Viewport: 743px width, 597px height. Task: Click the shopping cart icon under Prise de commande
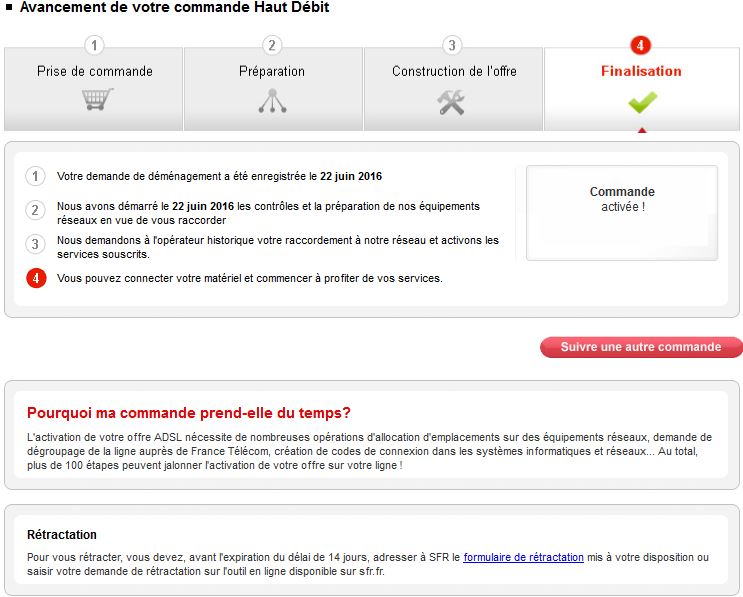click(98, 100)
